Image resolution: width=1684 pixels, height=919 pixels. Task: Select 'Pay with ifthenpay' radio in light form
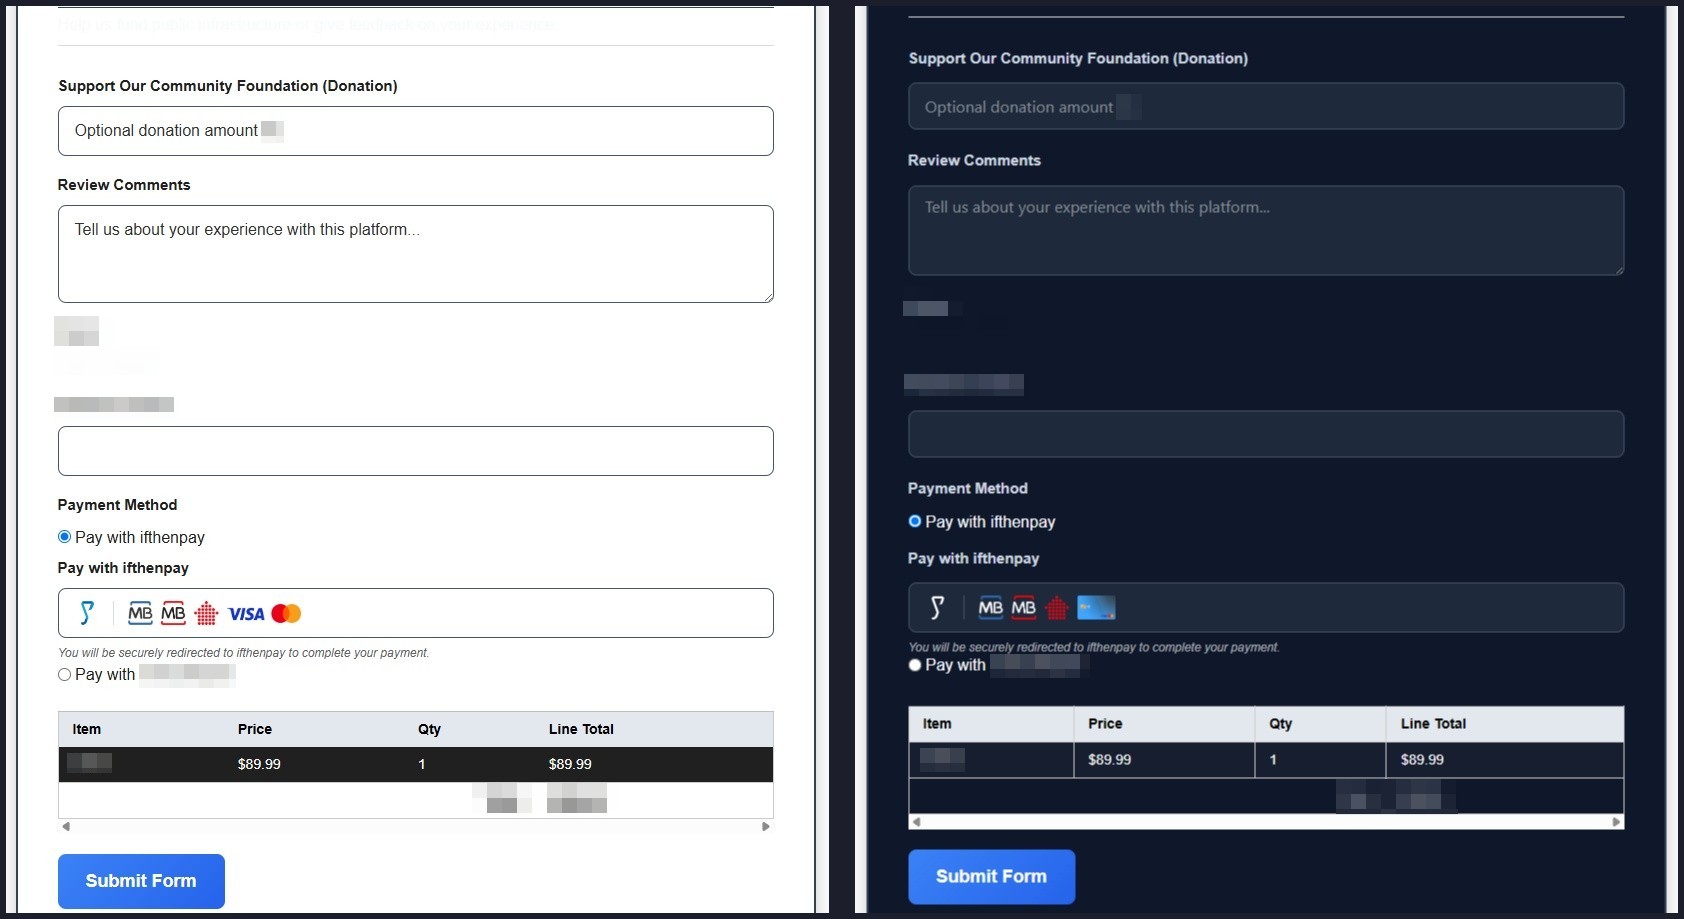(x=65, y=537)
